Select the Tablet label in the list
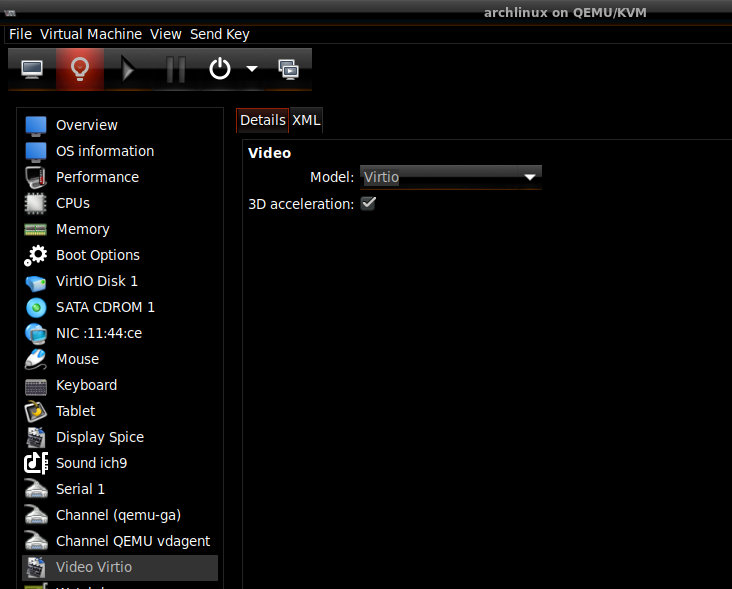The width and height of the screenshot is (732, 589). 76,412
